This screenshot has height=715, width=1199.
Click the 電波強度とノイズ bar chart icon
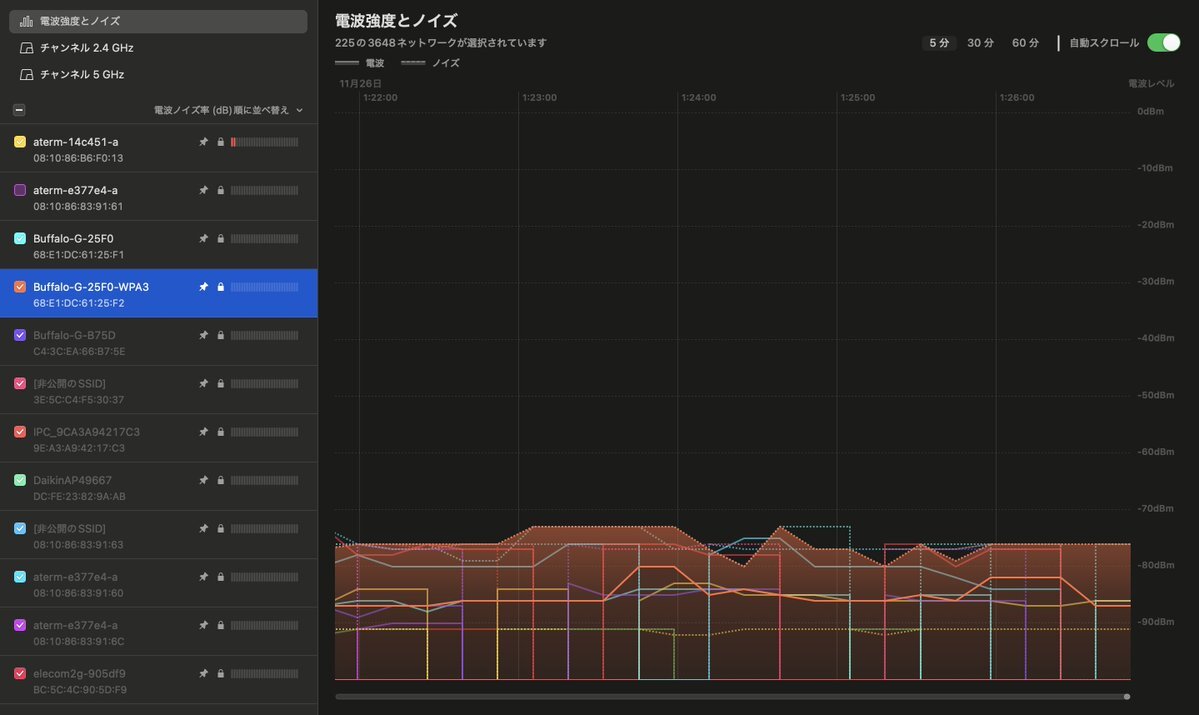tap(26, 21)
